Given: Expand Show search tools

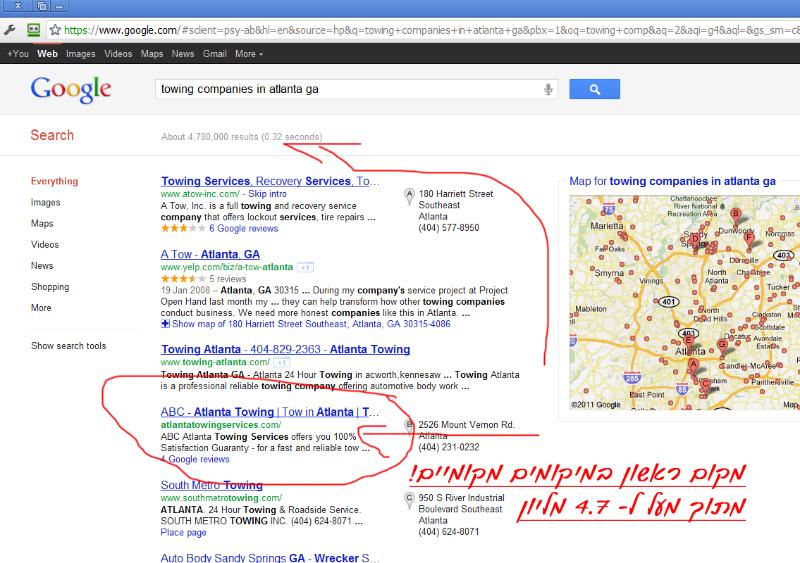Looking at the screenshot, I should pos(68,346).
